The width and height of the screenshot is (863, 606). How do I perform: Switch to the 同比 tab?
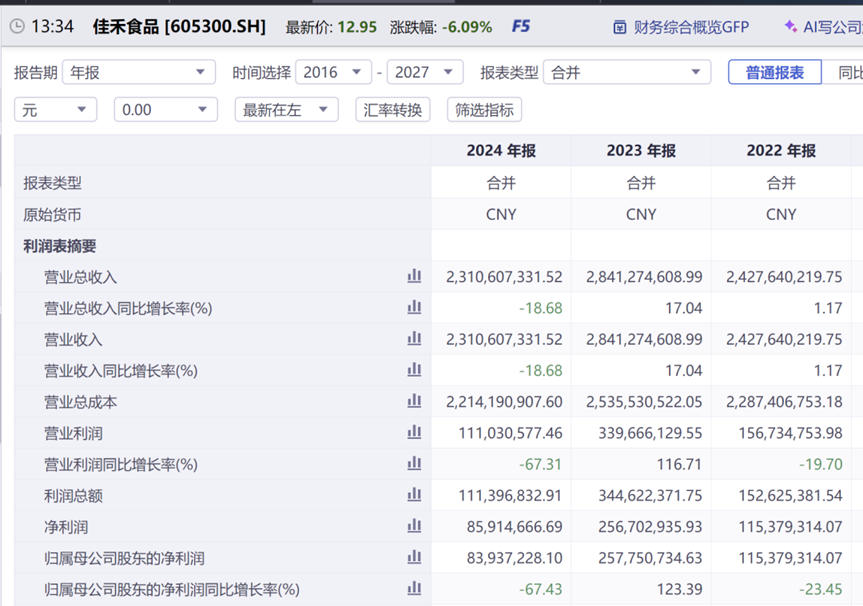847,72
